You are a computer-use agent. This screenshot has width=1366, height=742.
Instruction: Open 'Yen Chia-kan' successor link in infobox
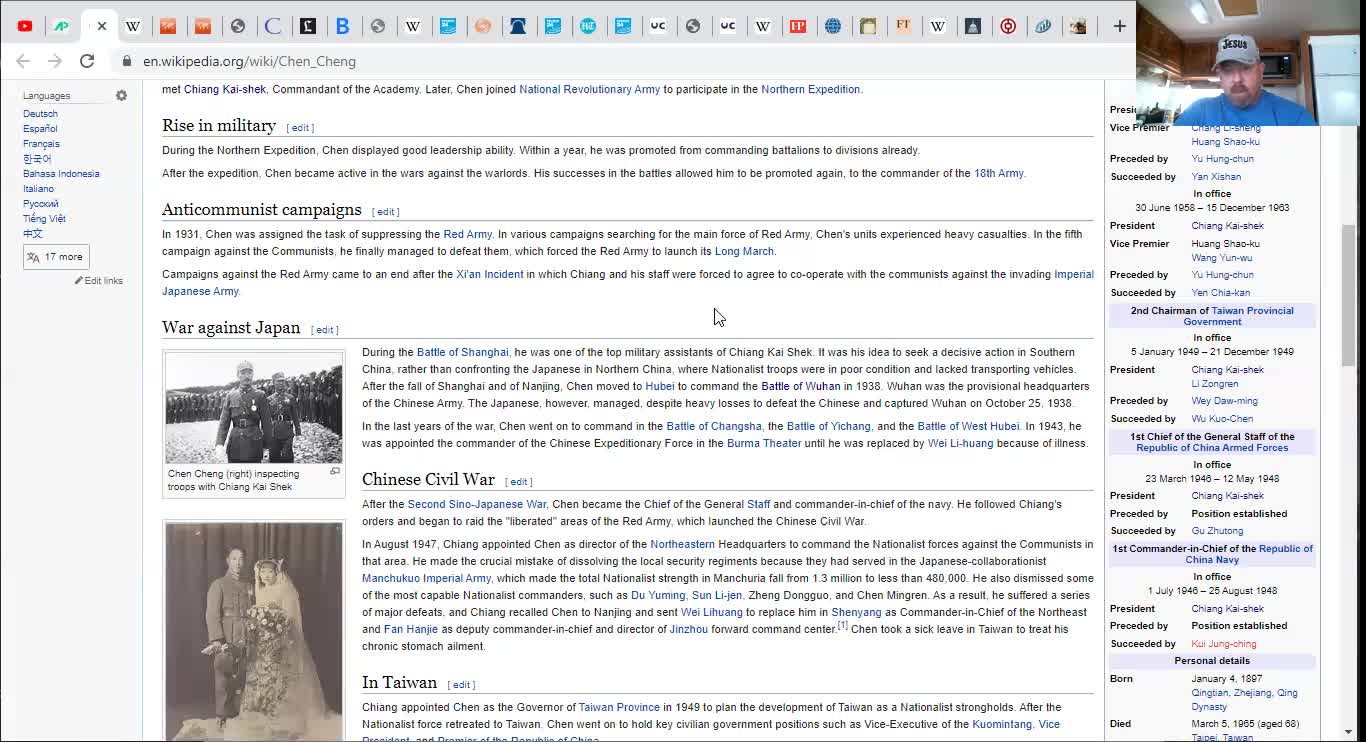click(1221, 293)
